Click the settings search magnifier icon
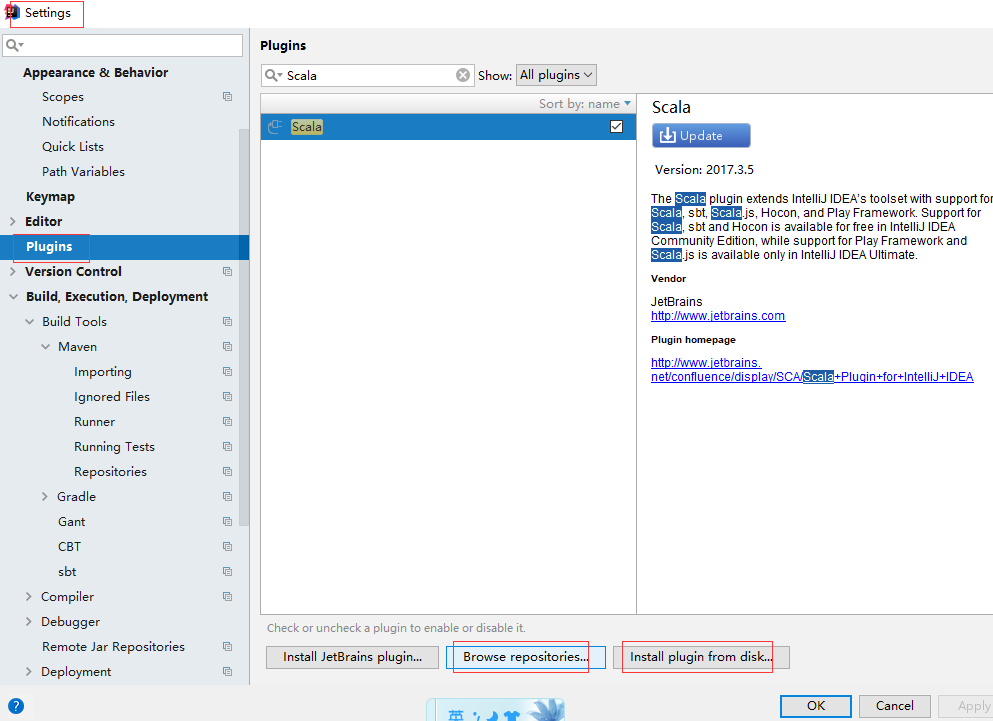993x721 pixels. [13, 46]
